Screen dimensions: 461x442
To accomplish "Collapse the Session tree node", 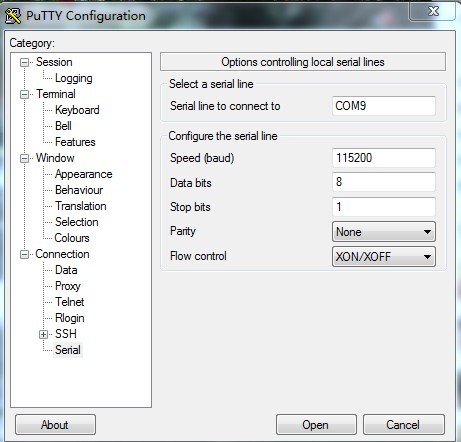I will 24,62.
